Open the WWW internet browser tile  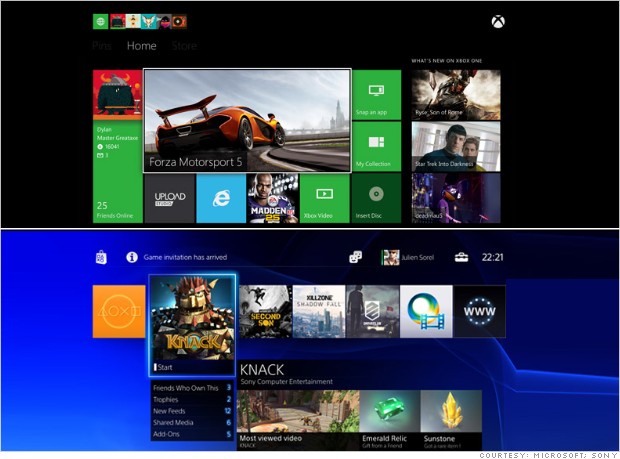point(480,312)
